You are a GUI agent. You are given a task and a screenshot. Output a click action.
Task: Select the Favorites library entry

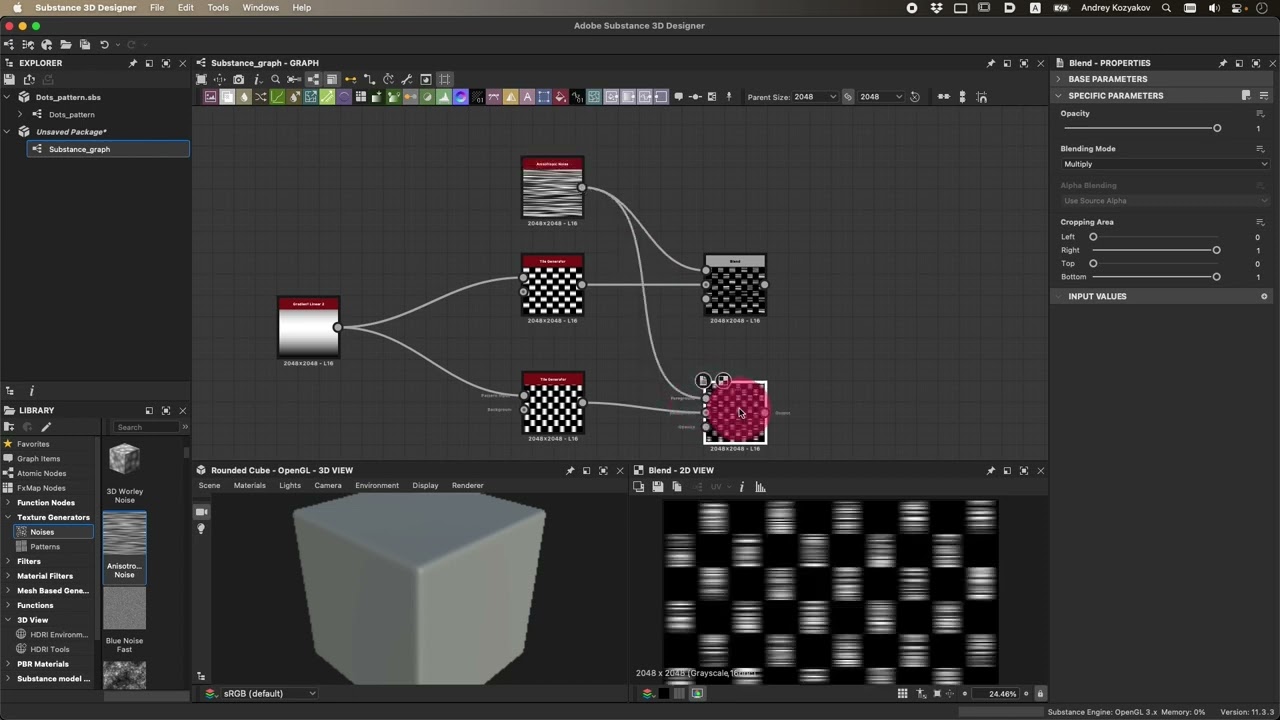(x=33, y=444)
